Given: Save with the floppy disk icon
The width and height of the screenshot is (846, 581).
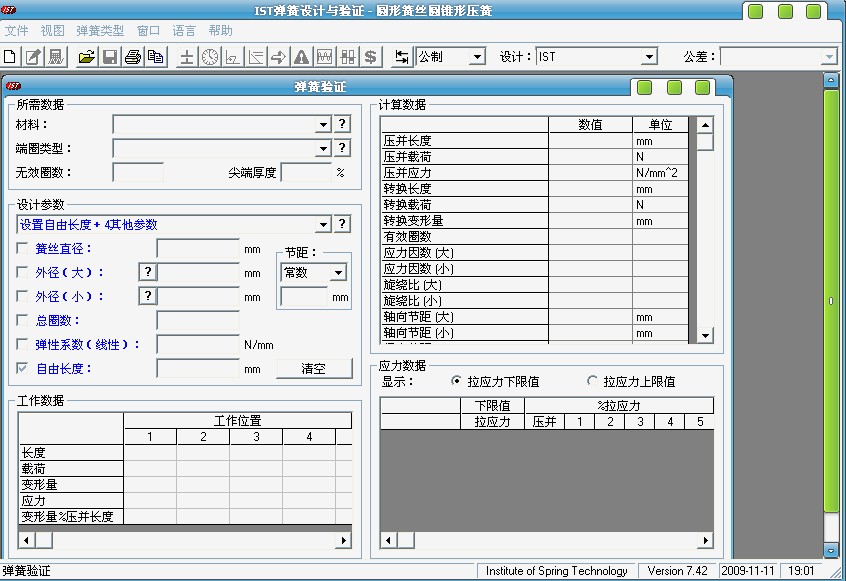Looking at the screenshot, I should pyautogui.click(x=110, y=57).
